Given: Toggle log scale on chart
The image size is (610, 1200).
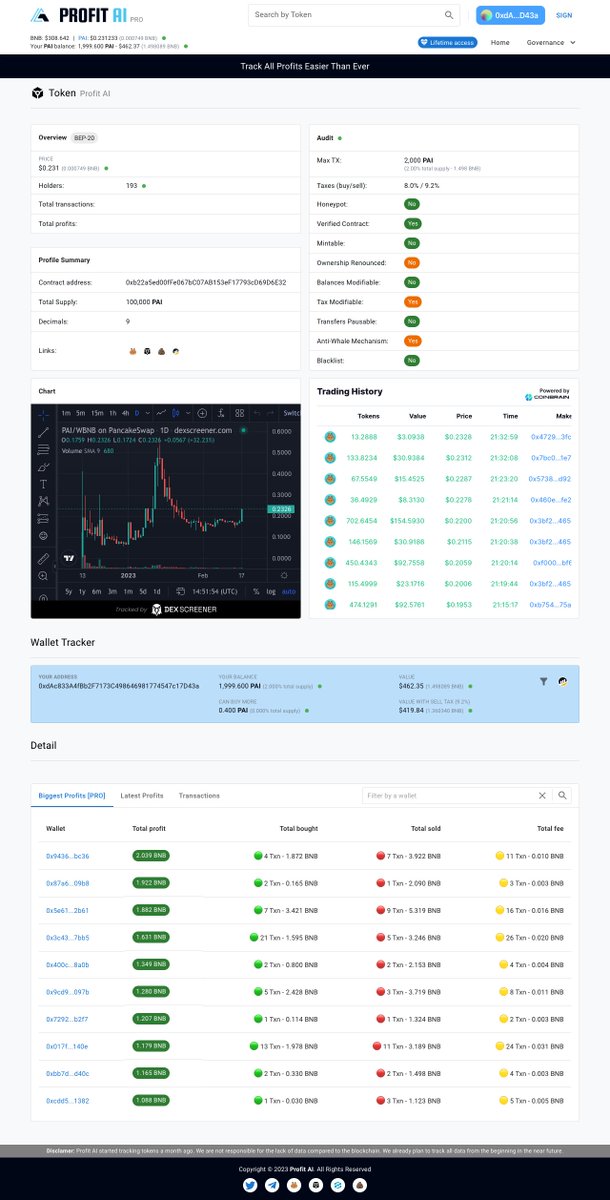Looking at the screenshot, I should (x=270, y=592).
